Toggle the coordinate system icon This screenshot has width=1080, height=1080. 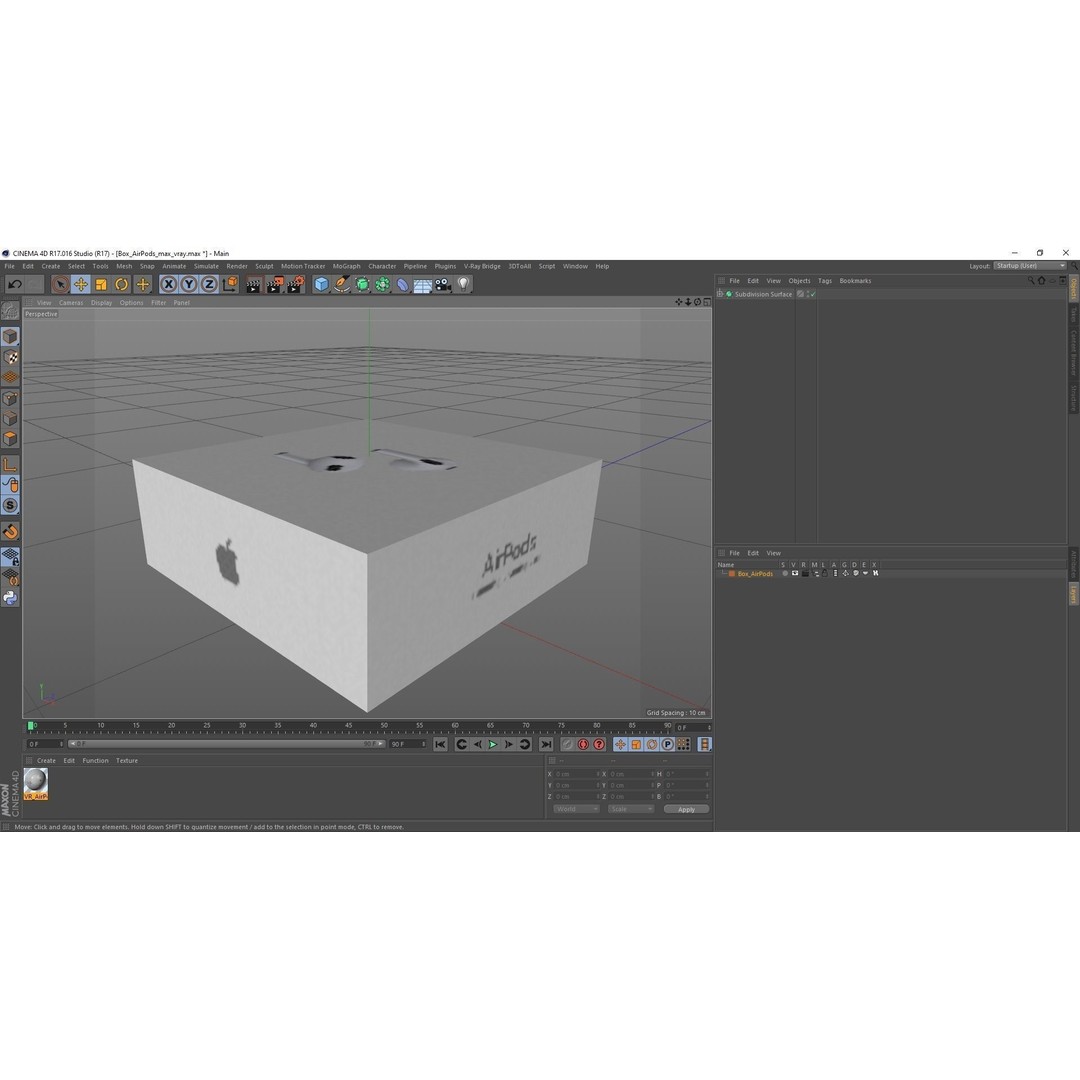(x=230, y=284)
